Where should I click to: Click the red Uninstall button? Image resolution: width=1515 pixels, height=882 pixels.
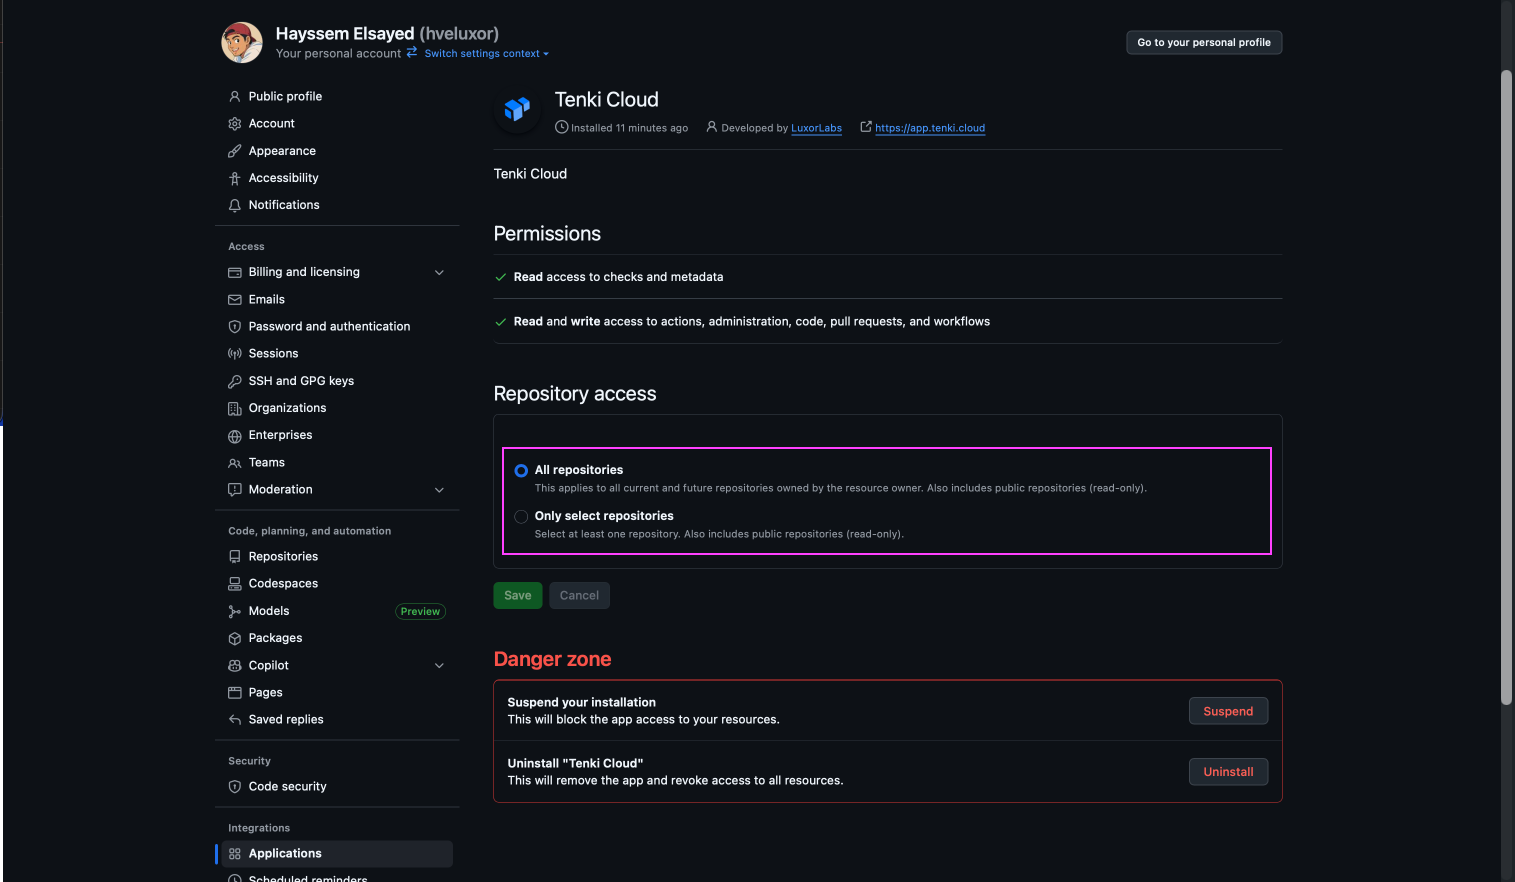tap(1228, 772)
